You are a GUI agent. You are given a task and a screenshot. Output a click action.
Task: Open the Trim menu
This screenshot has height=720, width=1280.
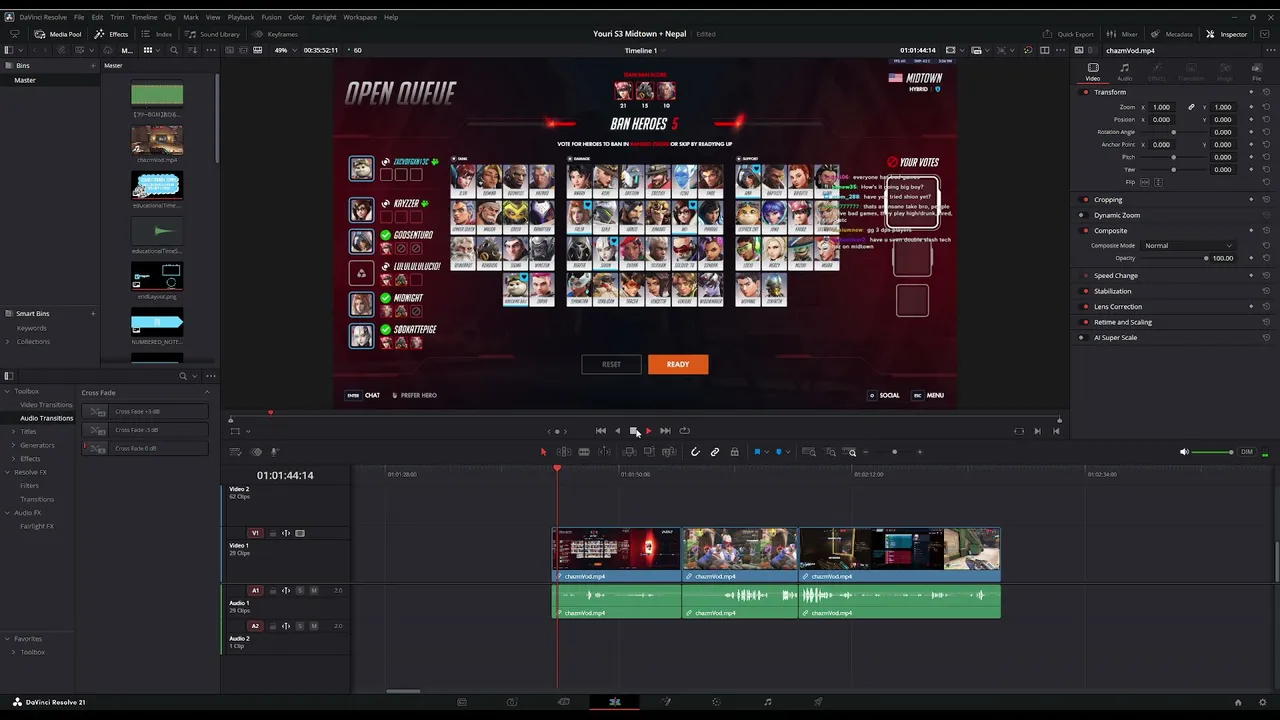[x=117, y=17]
